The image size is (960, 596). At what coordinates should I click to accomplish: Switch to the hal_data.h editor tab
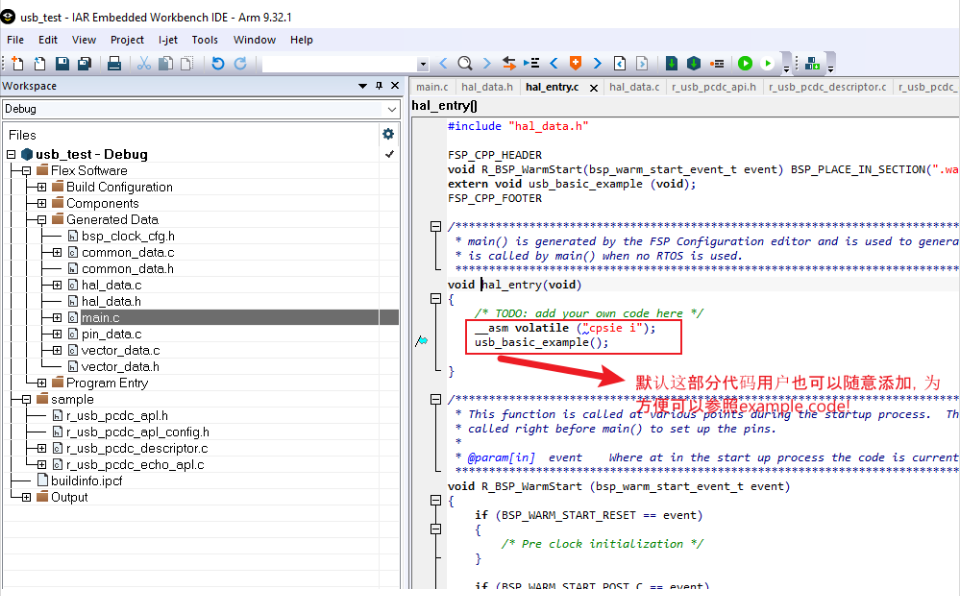487,87
